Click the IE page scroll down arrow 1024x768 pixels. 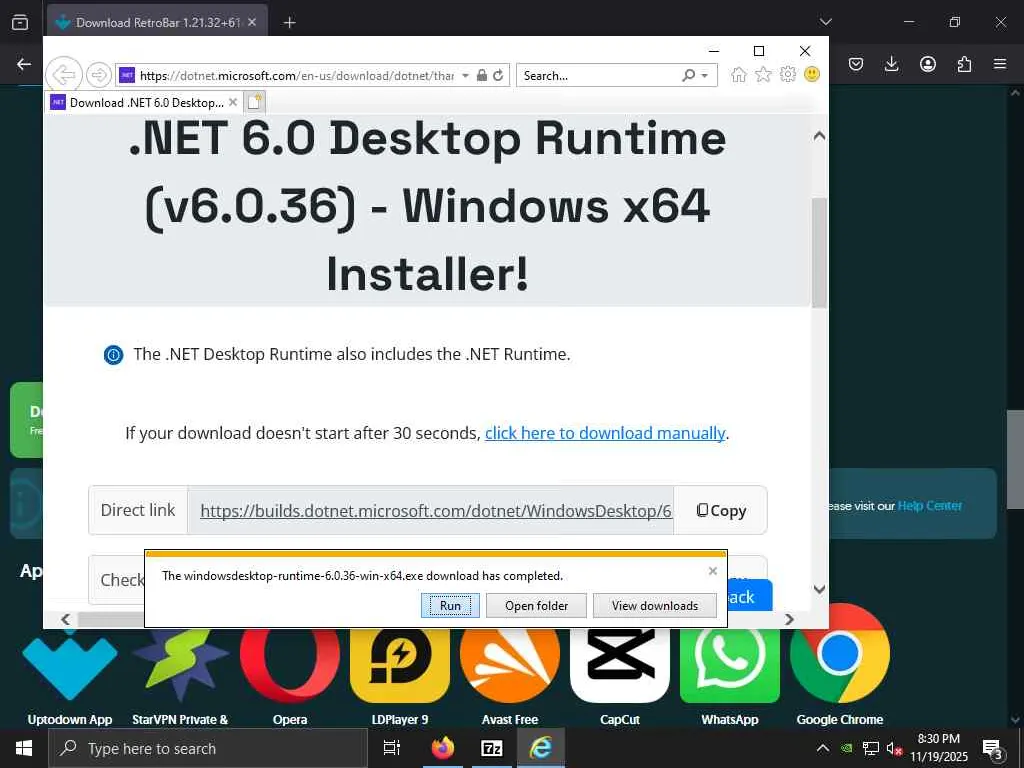tap(819, 589)
